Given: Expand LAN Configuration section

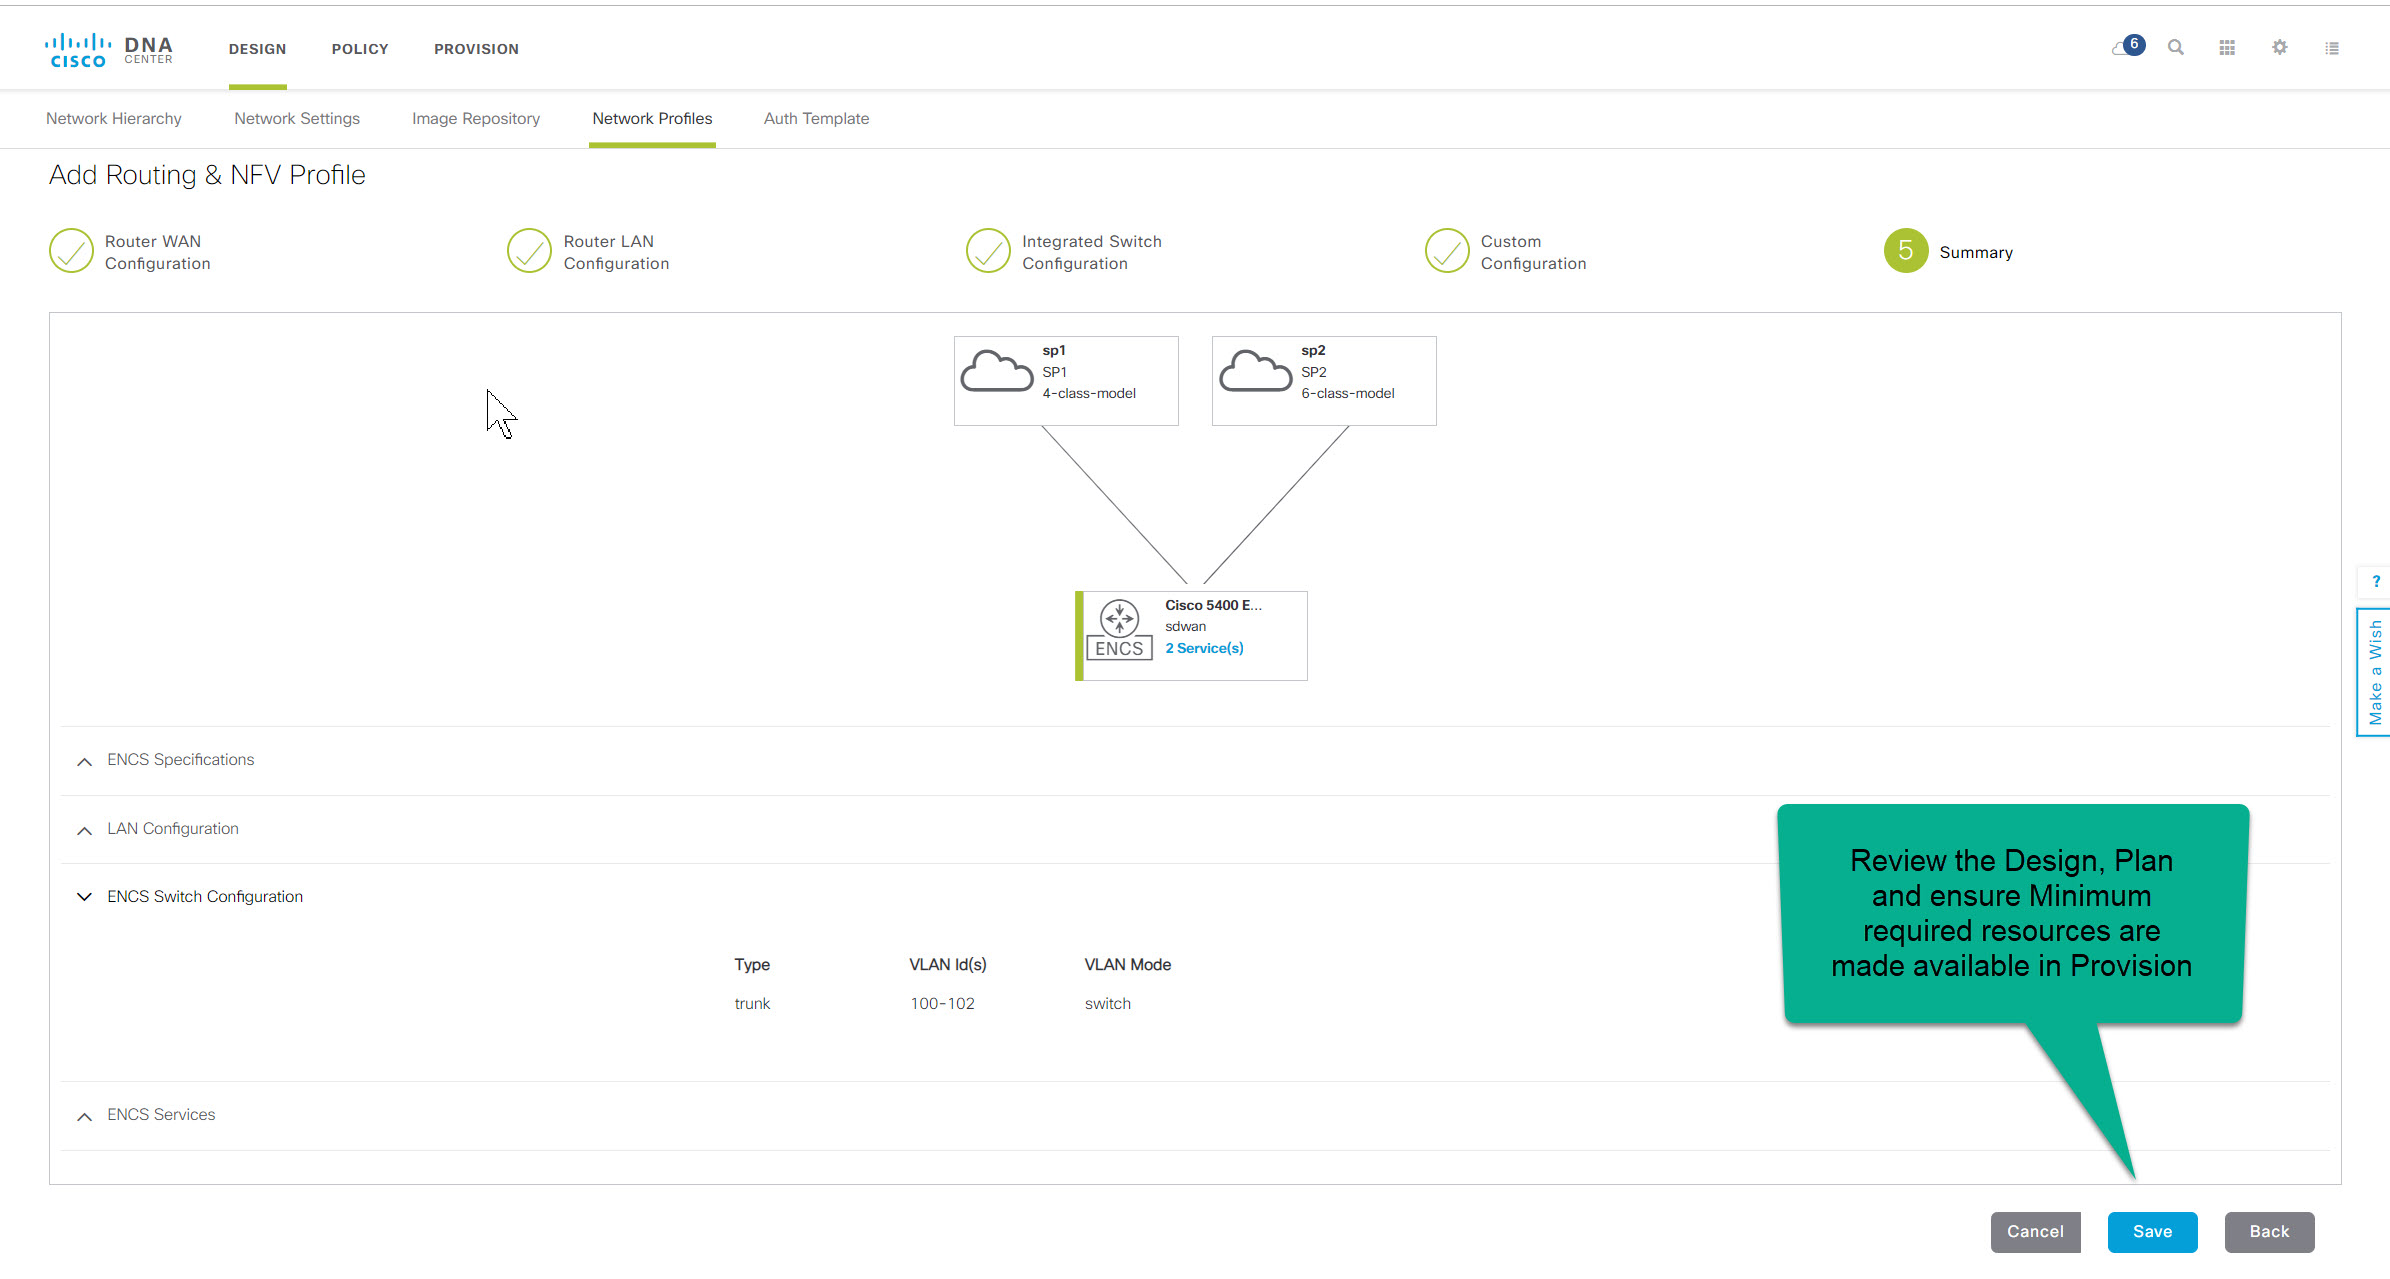Looking at the screenshot, I should tap(85, 830).
